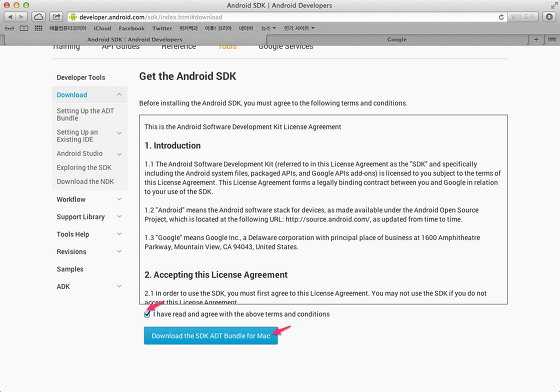The height and width of the screenshot is (392, 560).
Task: Open the popular sites bookmarks dropdown
Action: coord(299,28)
